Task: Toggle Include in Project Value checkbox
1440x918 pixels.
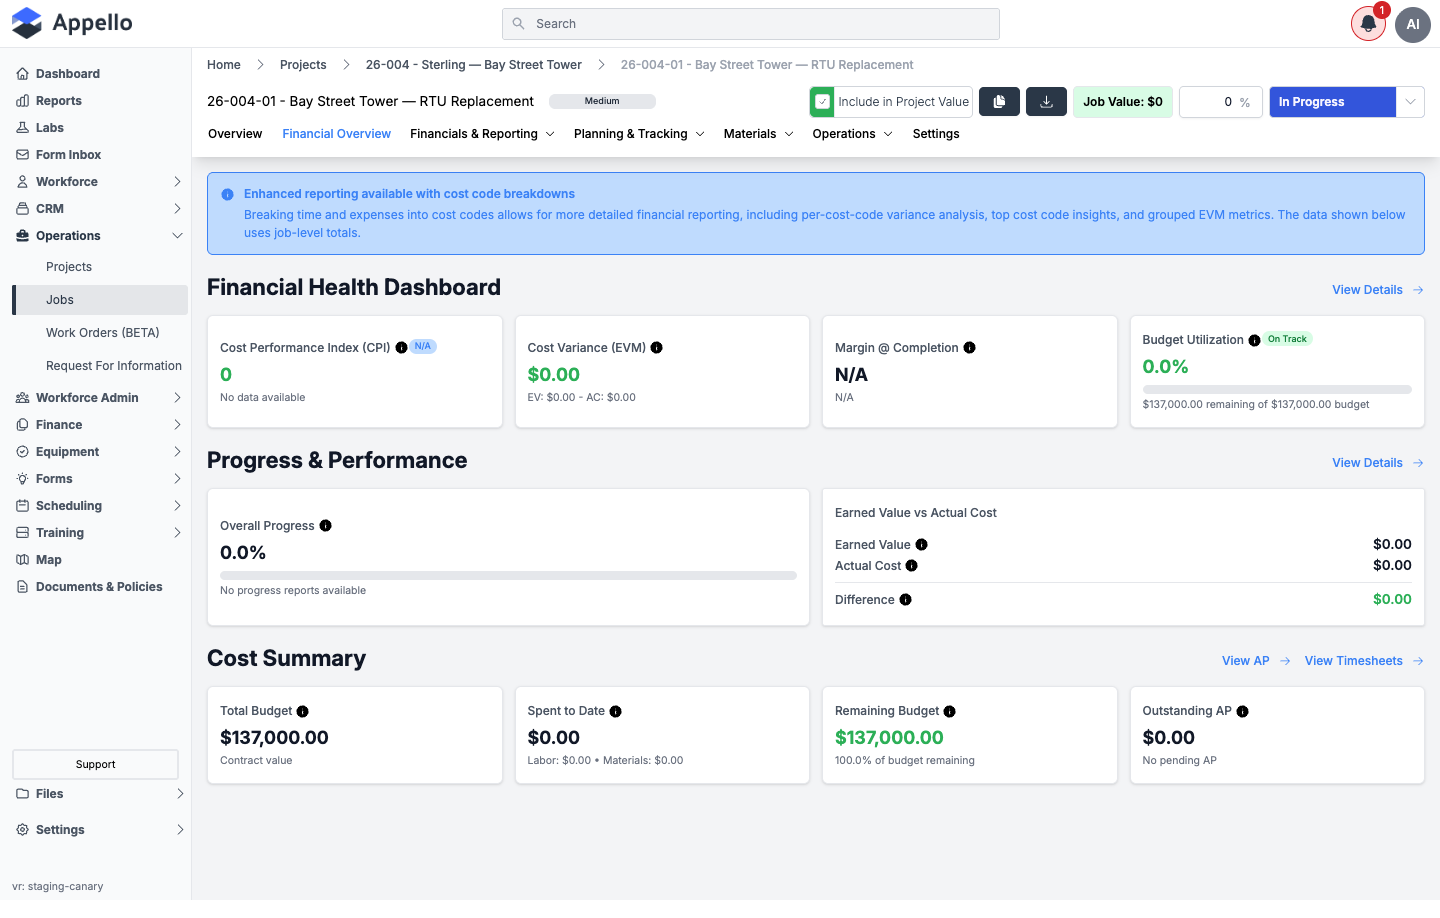Action: click(822, 102)
